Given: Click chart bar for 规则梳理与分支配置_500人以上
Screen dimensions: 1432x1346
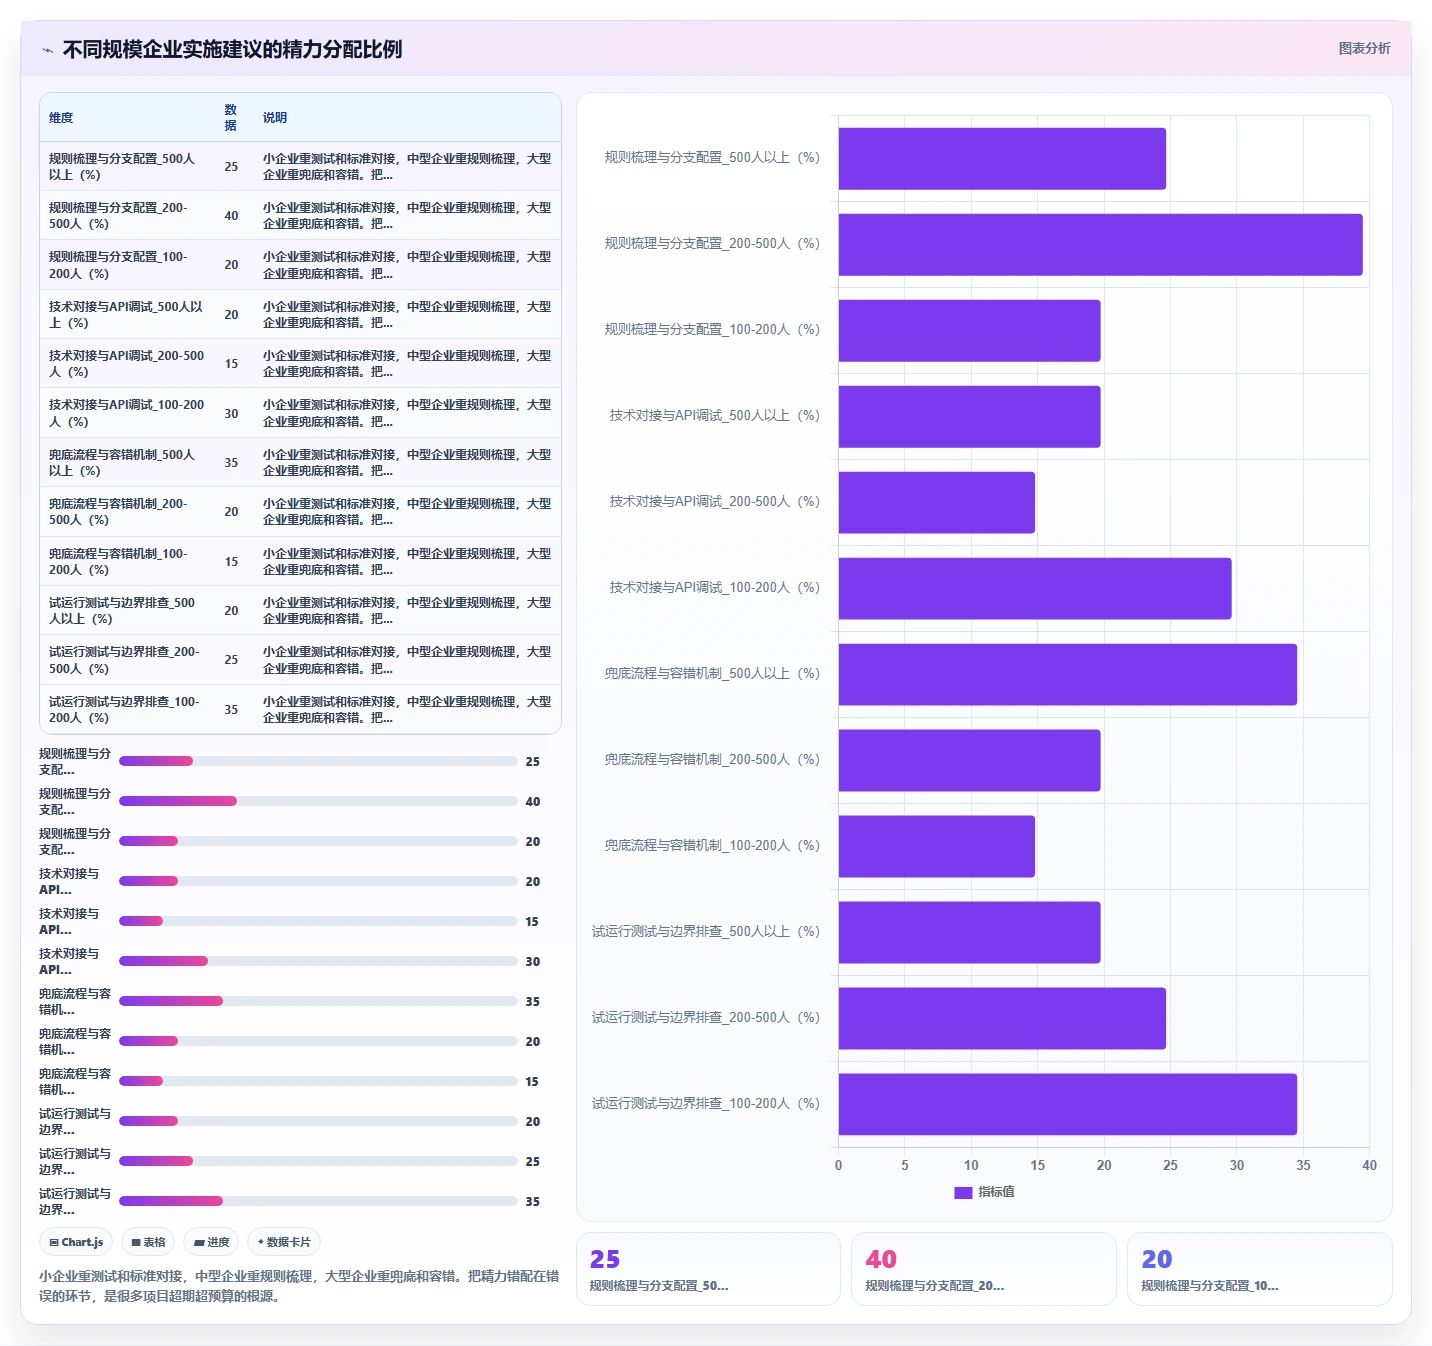Looking at the screenshot, I should click(1002, 158).
